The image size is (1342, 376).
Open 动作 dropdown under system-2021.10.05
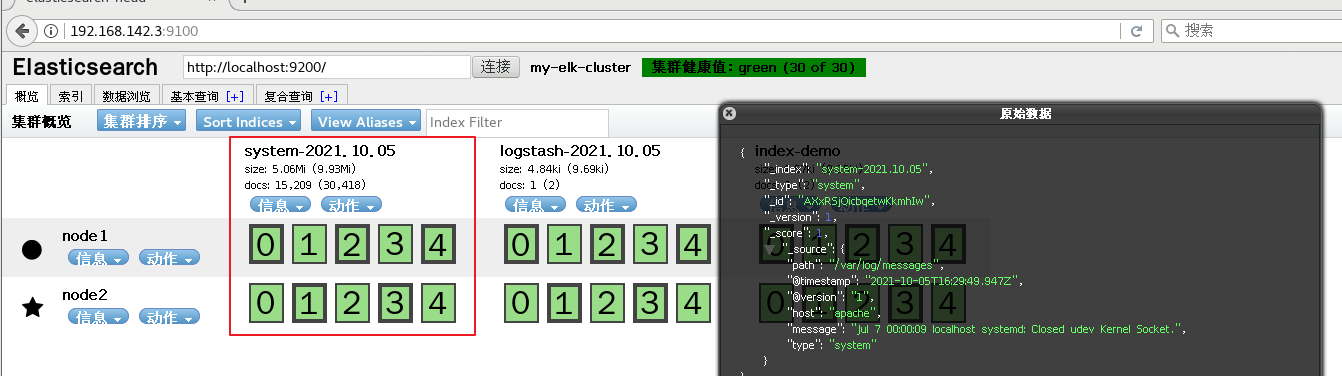pos(351,206)
